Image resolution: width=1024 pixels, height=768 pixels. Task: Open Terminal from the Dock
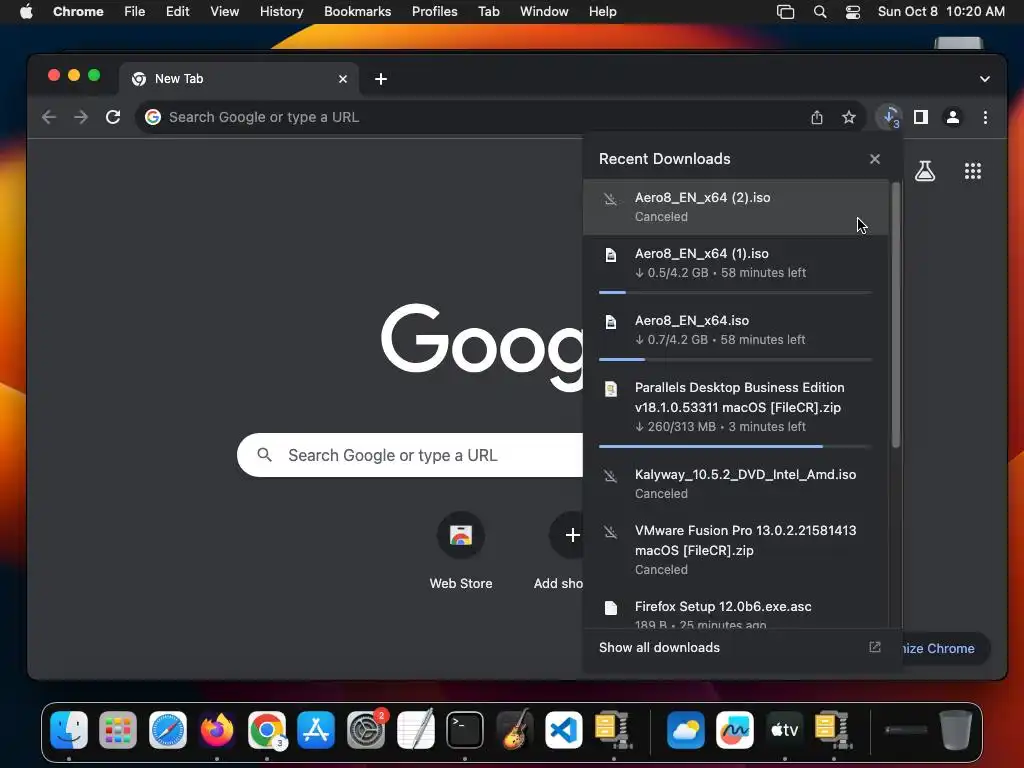coord(464,729)
